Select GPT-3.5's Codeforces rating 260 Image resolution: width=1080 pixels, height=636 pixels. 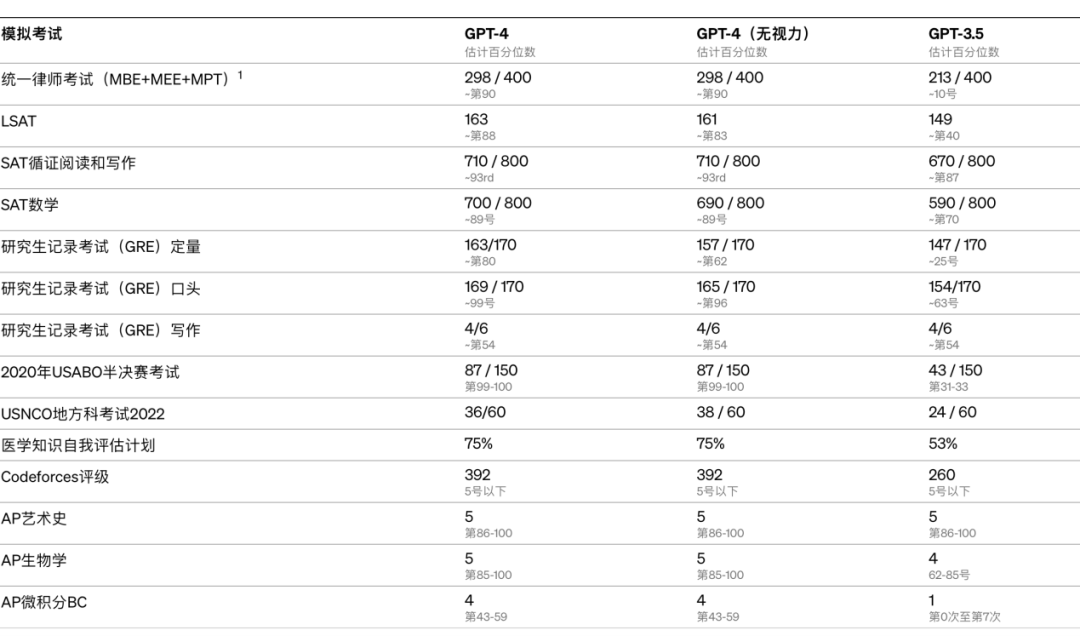click(x=942, y=476)
